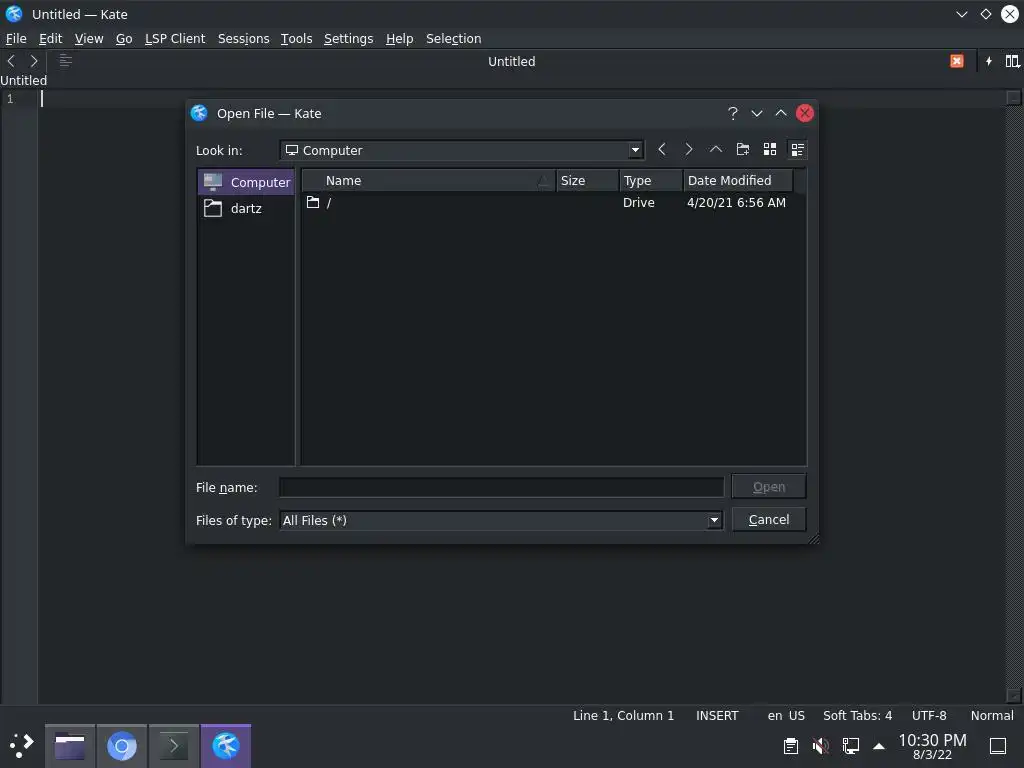The image size is (1024, 768).
Task: Switch dialog to icon list view
Action: pyautogui.click(x=770, y=150)
